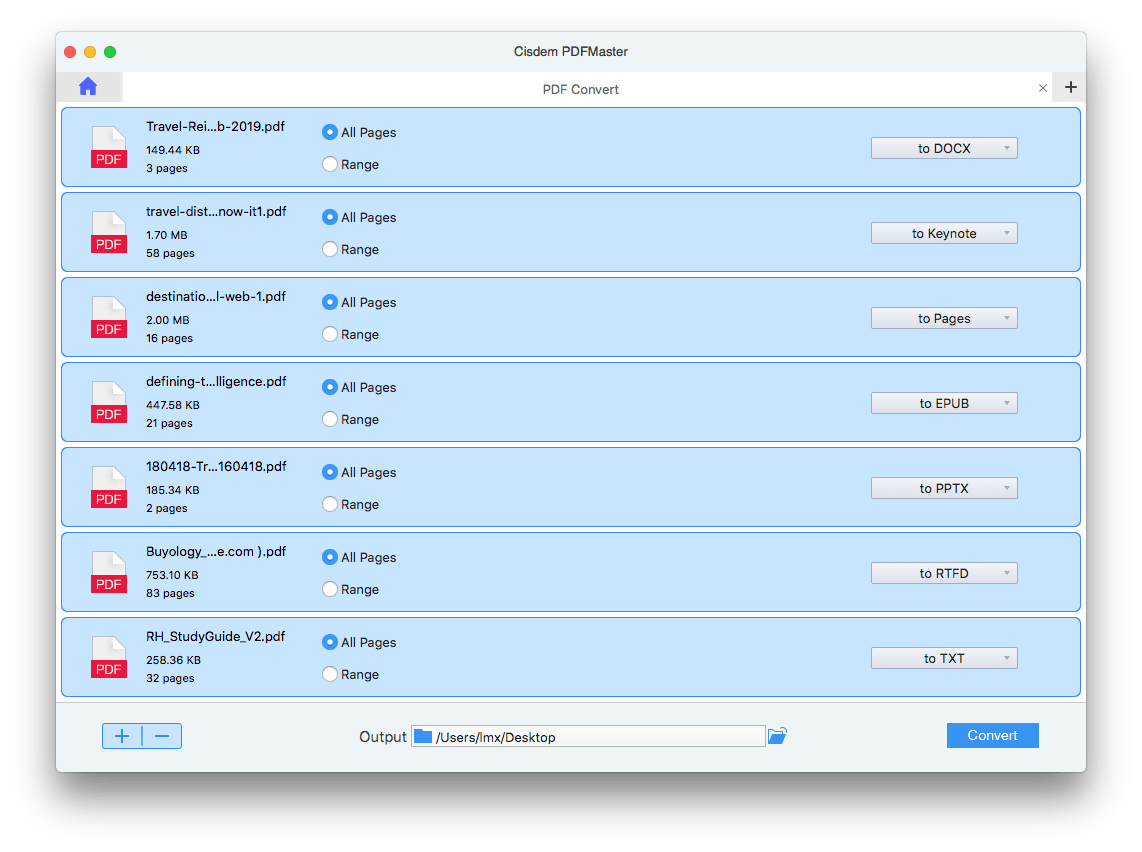This screenshot has height=852, width=1142.
Task: Click the Convert button
Action: point(992,735)
